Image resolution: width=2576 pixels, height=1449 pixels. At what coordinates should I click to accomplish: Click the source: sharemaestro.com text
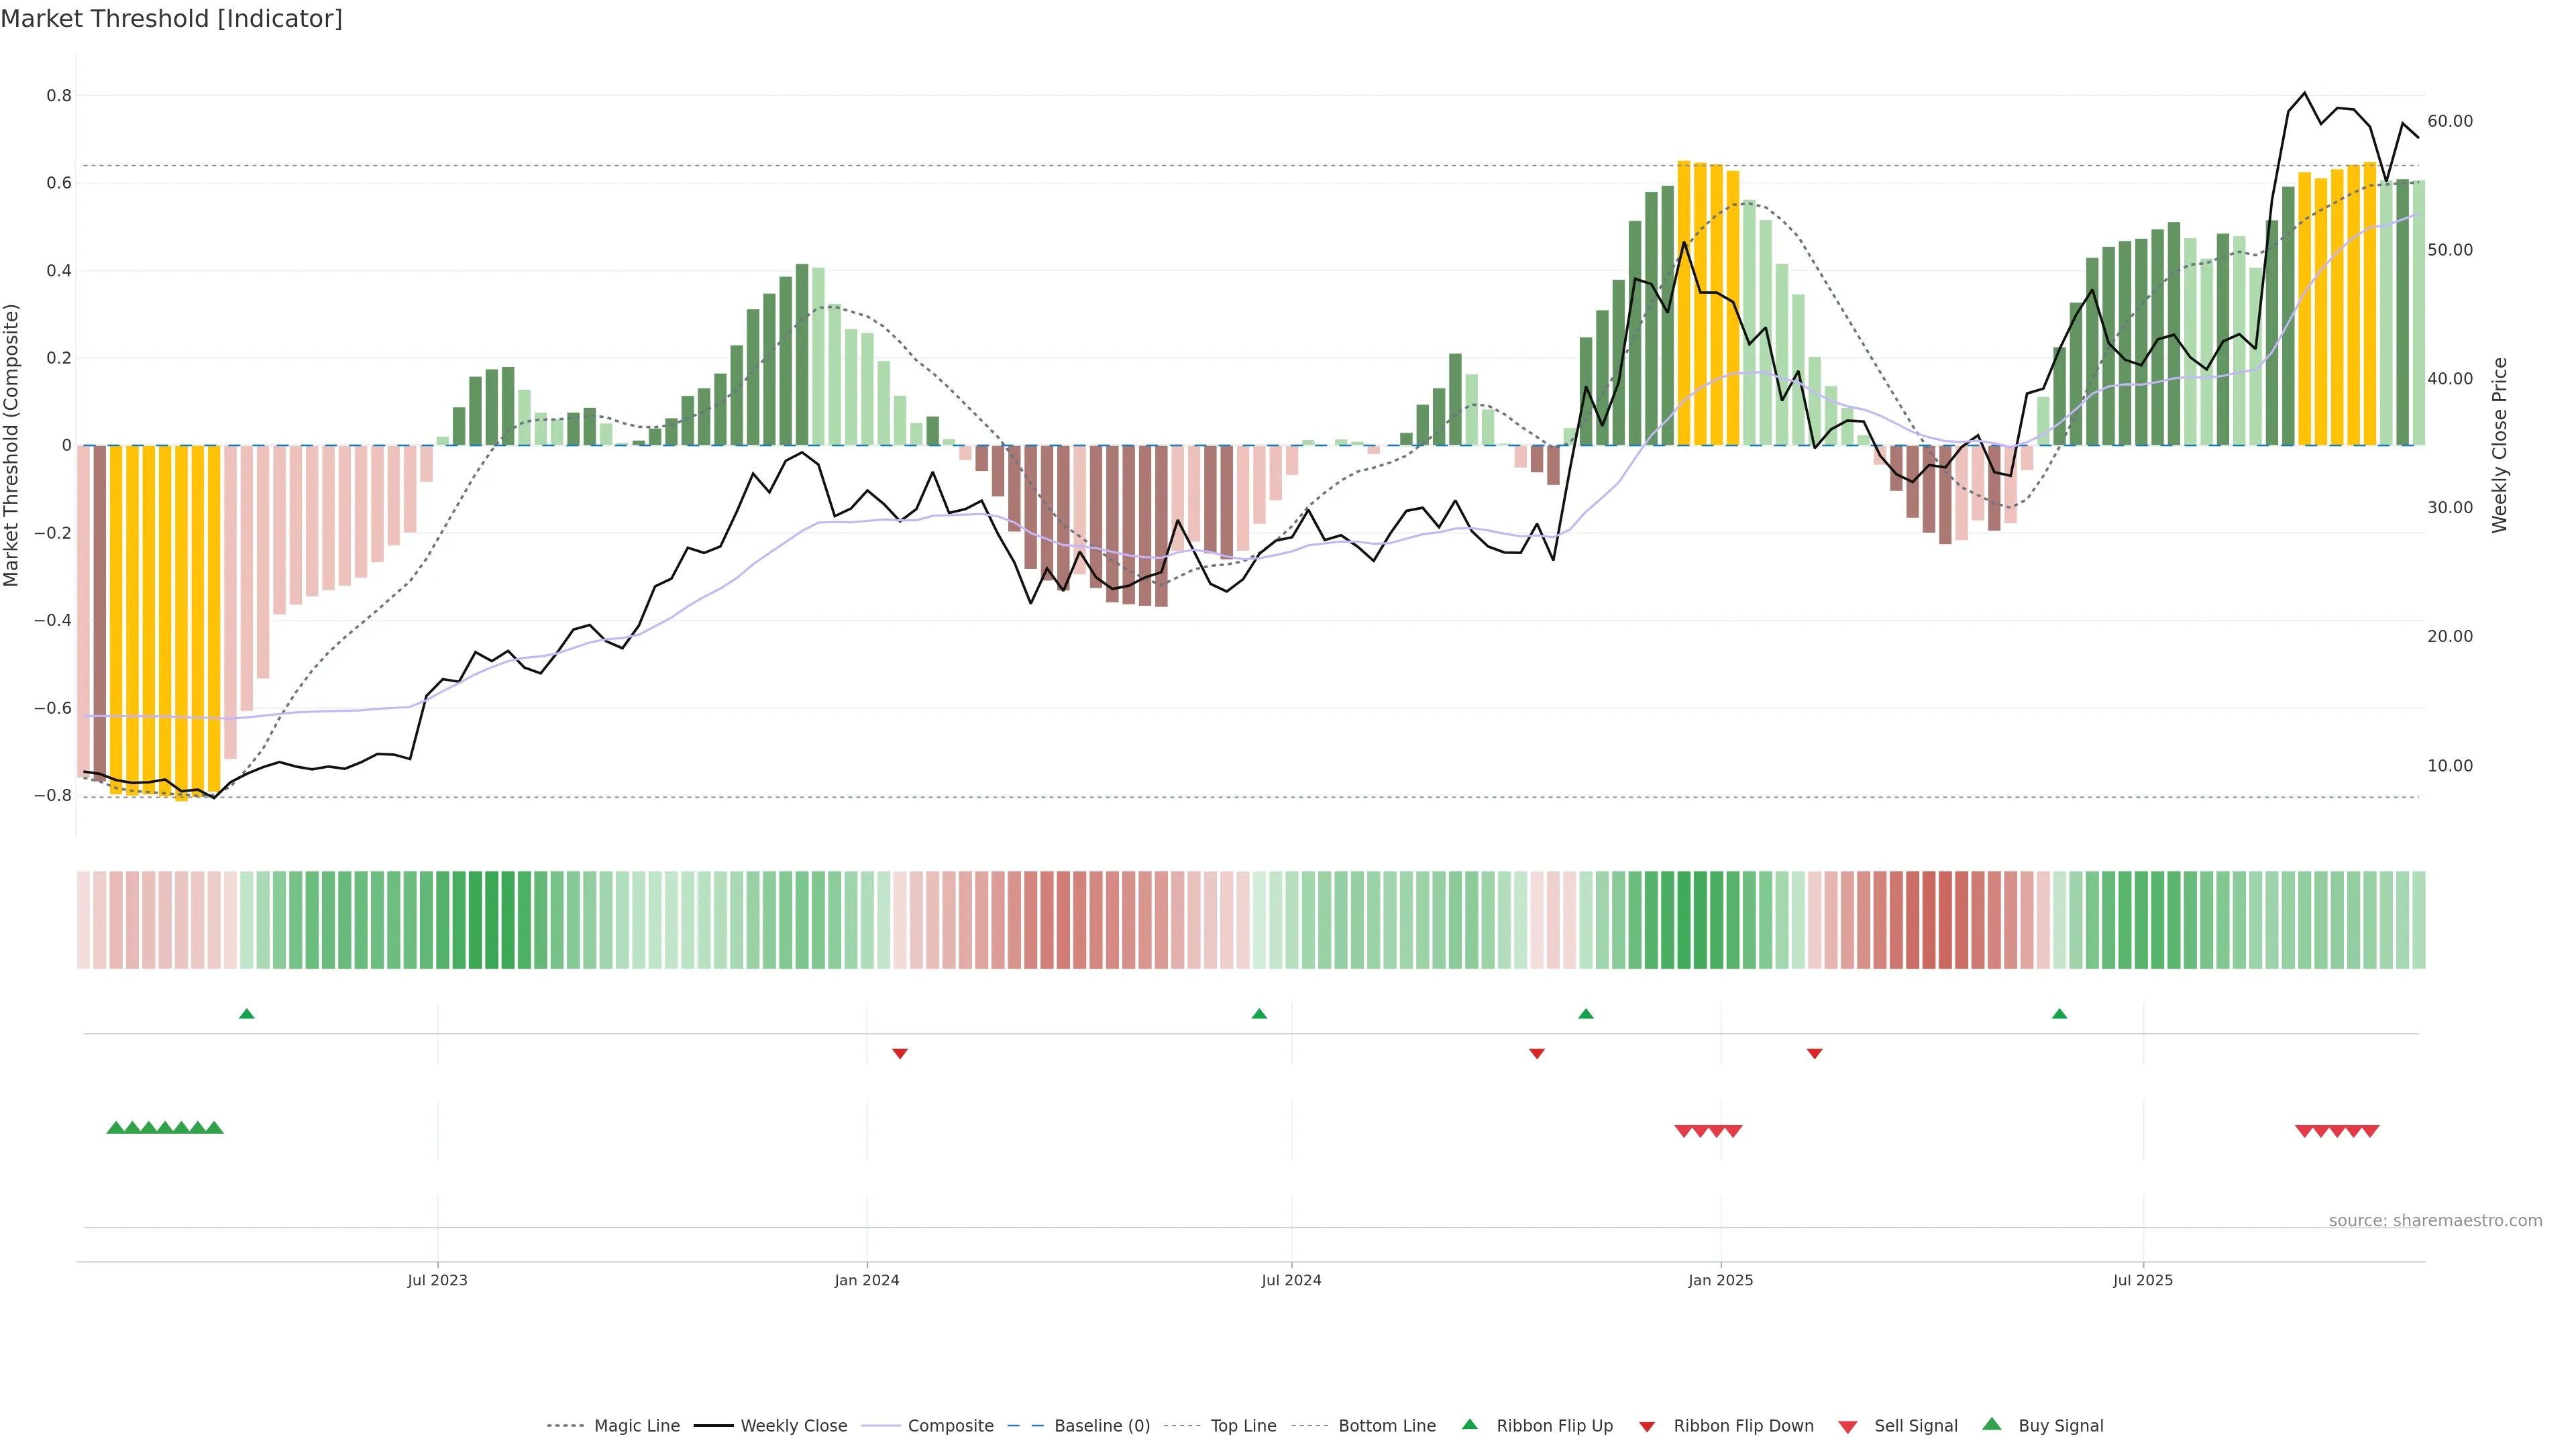[x=2435, y=1220]
